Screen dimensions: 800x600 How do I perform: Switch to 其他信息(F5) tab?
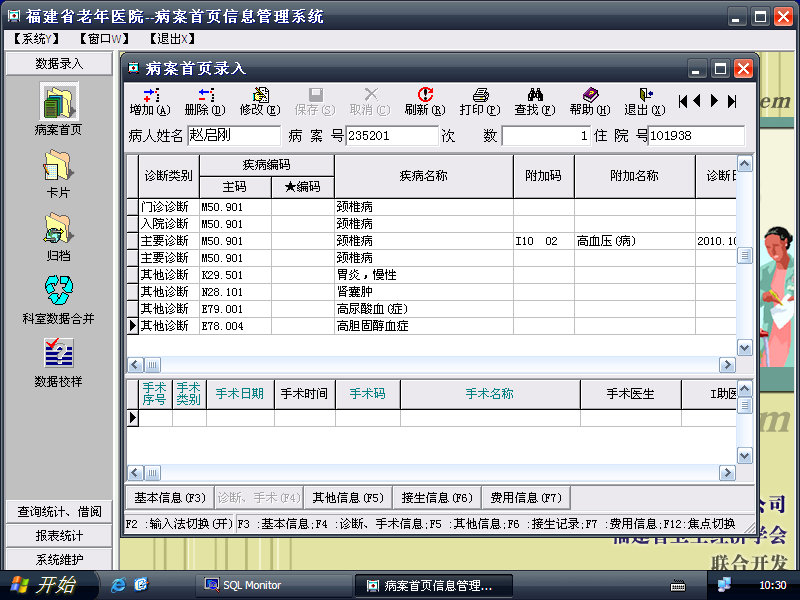point(348,497)
